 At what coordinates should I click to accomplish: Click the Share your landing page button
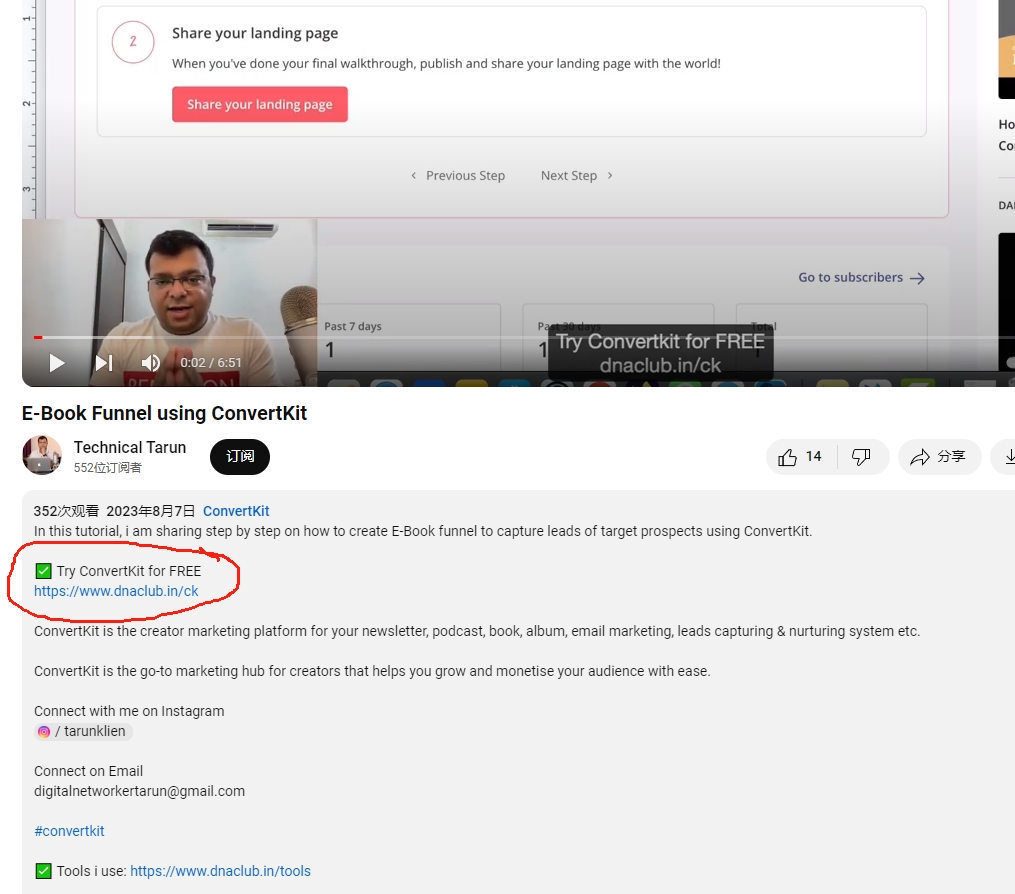tap(260, 104)
